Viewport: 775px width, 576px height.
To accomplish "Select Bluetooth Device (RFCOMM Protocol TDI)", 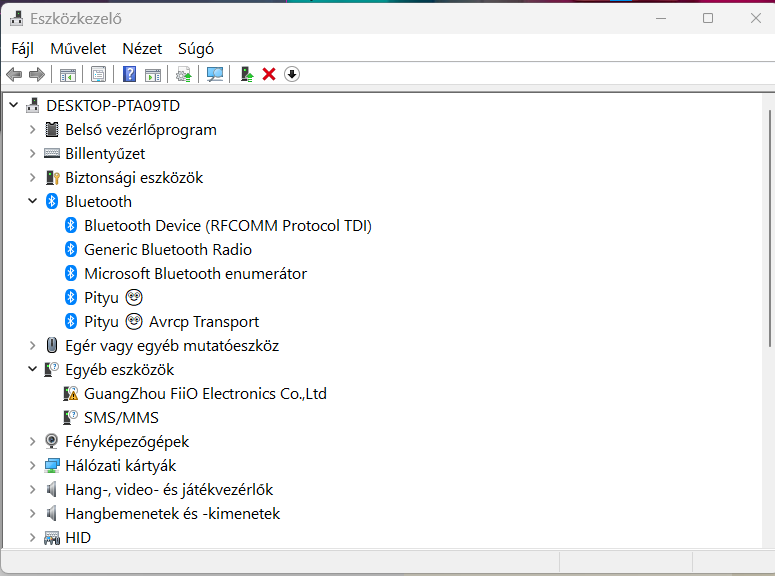I will point(228,225).
